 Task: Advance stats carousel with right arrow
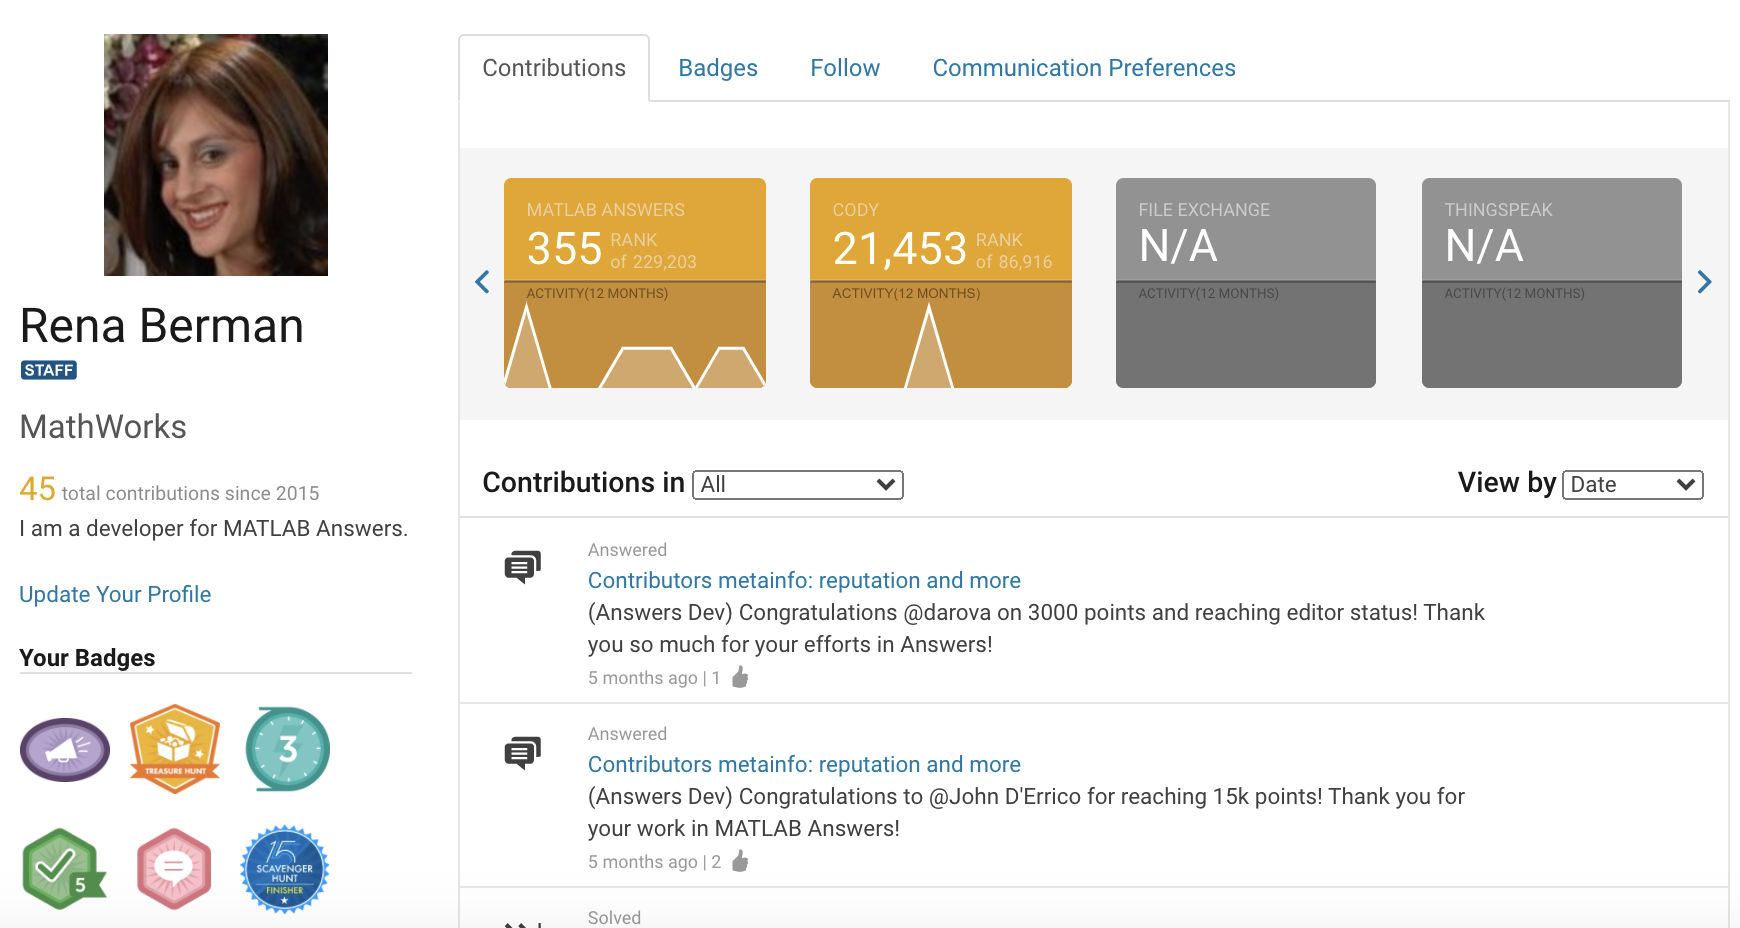[1704, 282]
